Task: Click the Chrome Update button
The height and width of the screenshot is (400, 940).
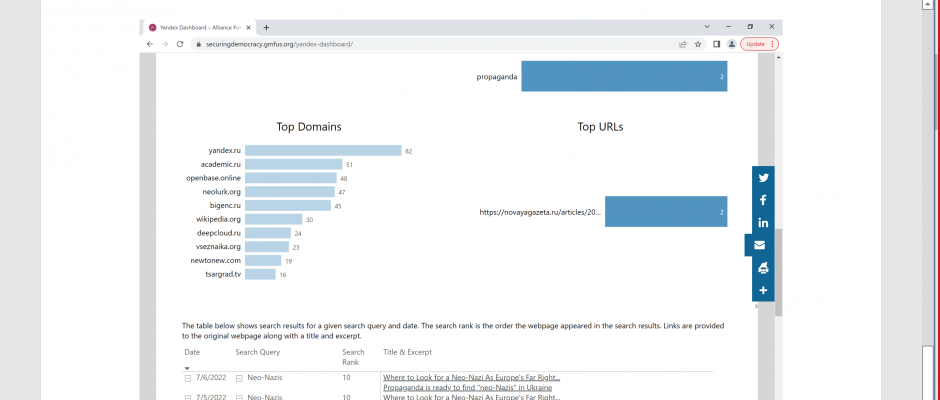Action: 760,44
